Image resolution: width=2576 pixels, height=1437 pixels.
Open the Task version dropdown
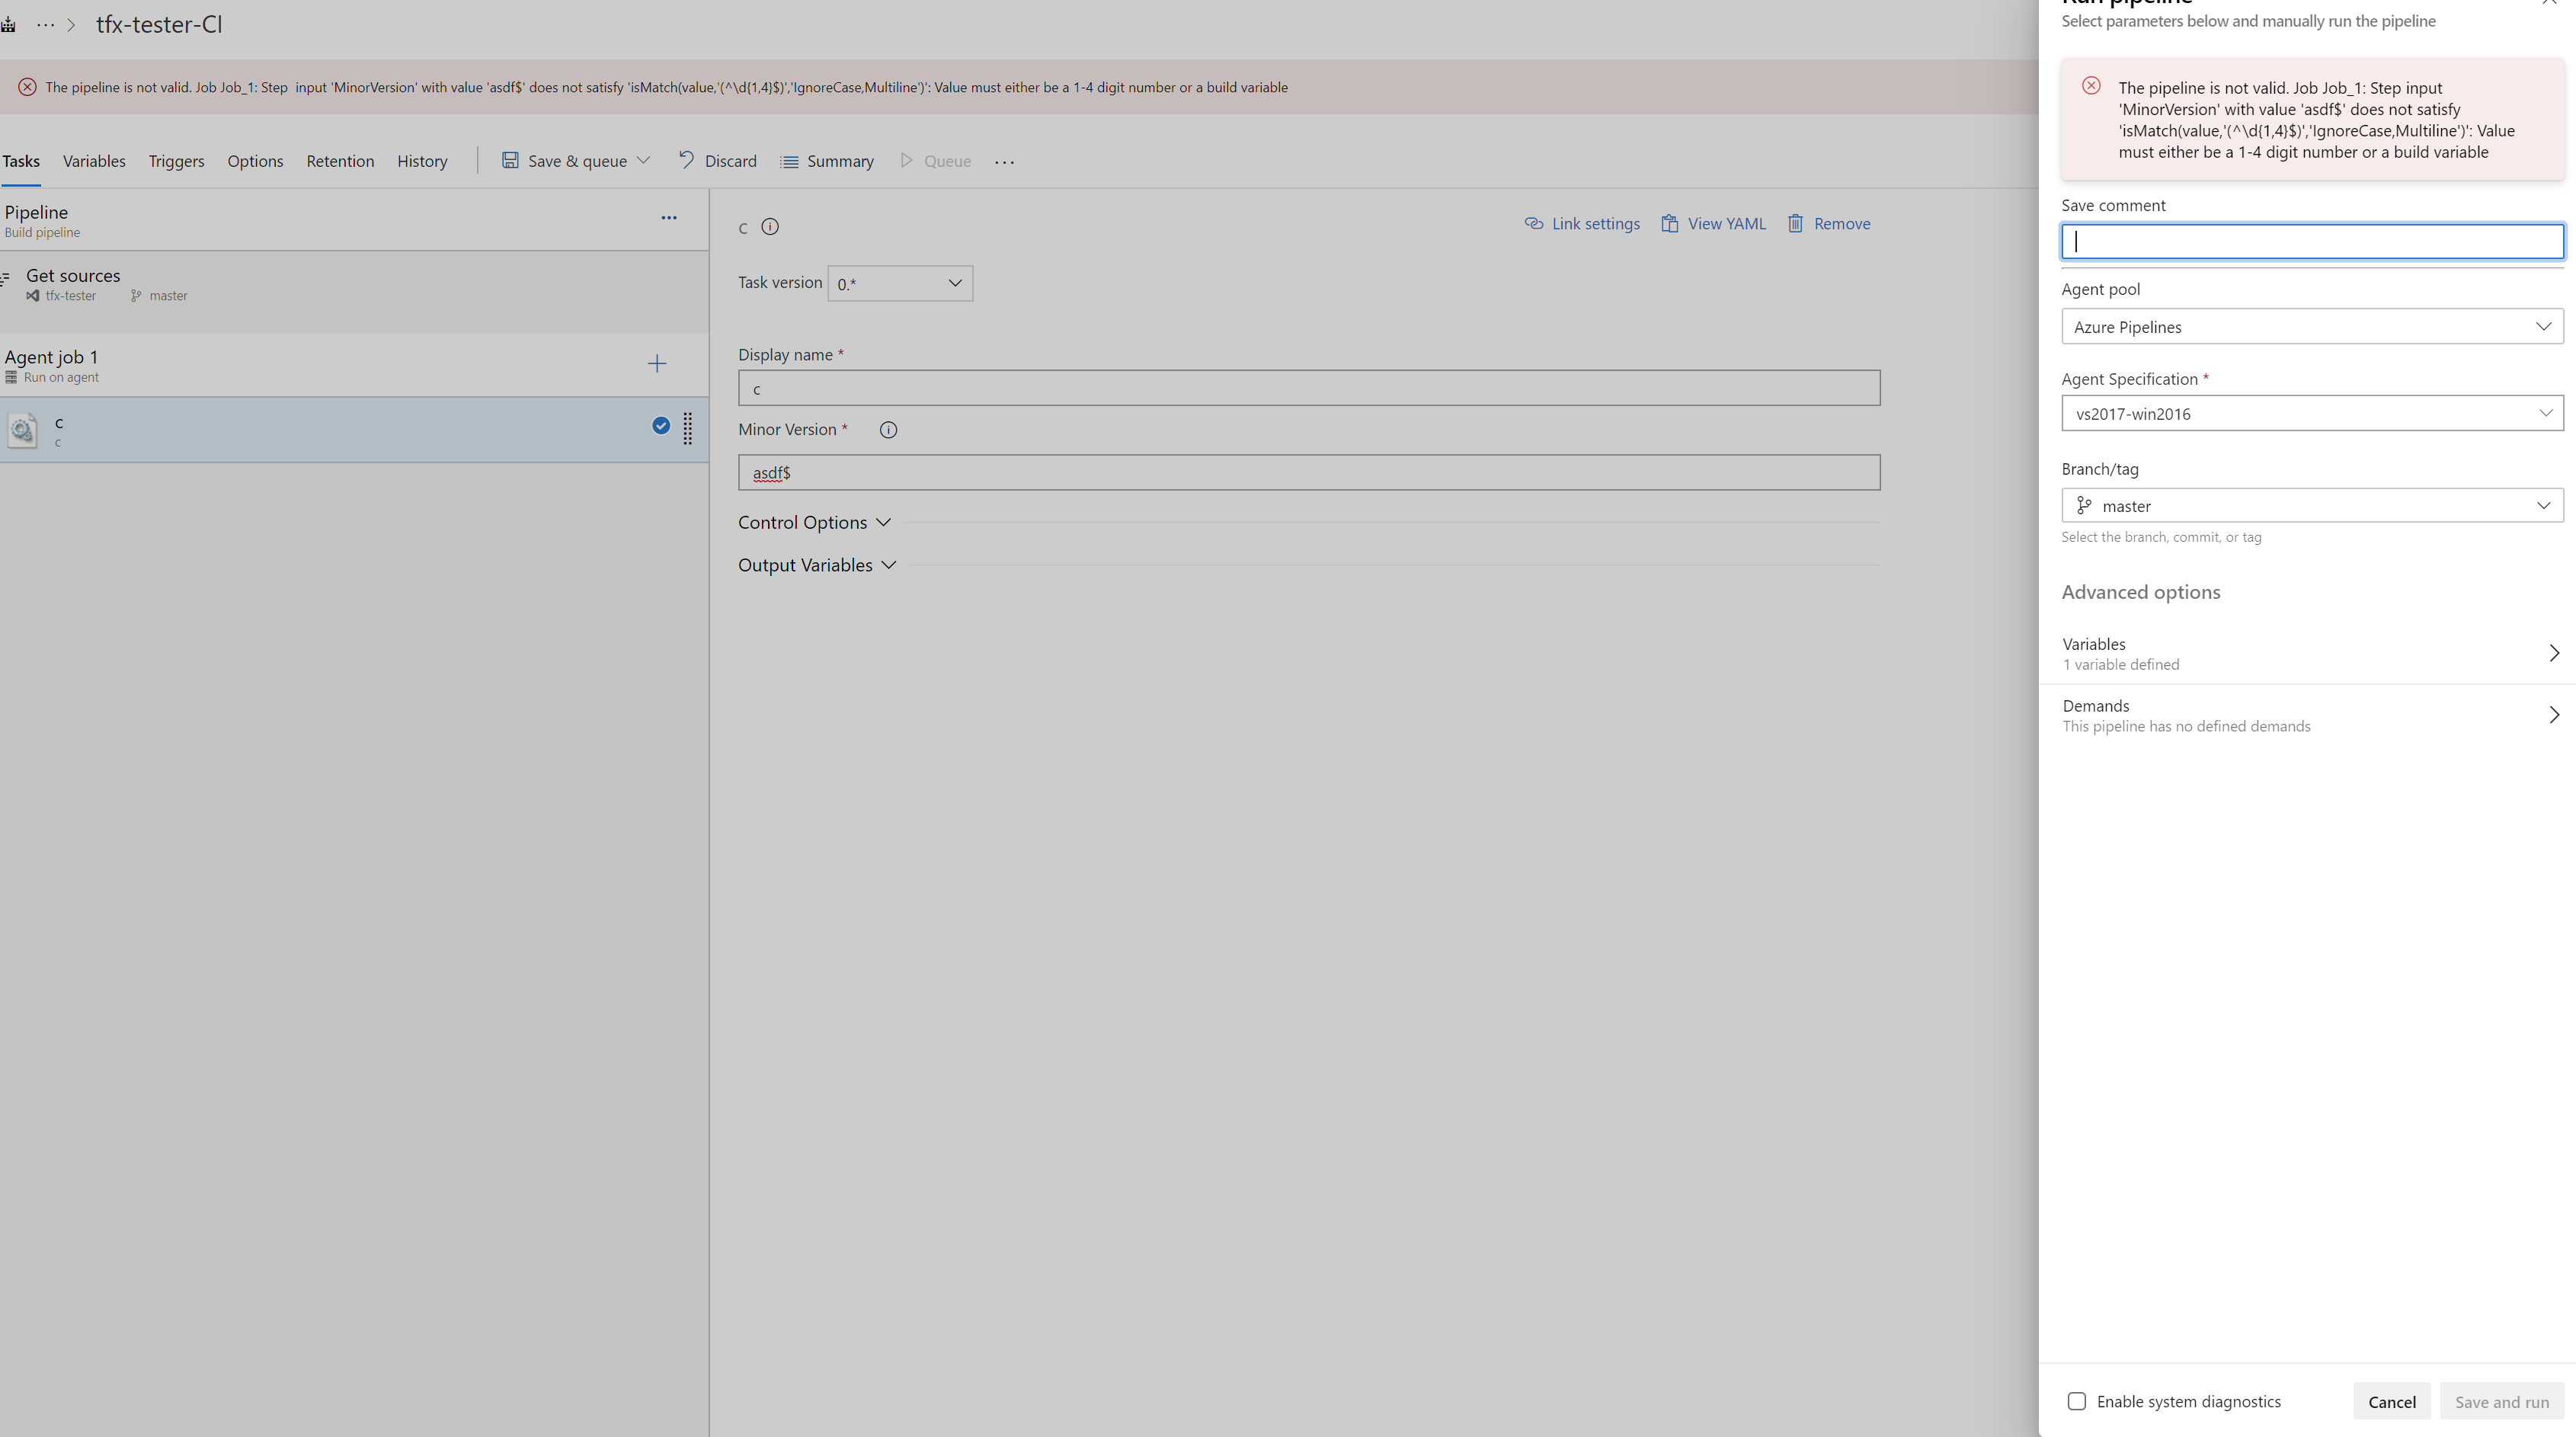[900, 284]
